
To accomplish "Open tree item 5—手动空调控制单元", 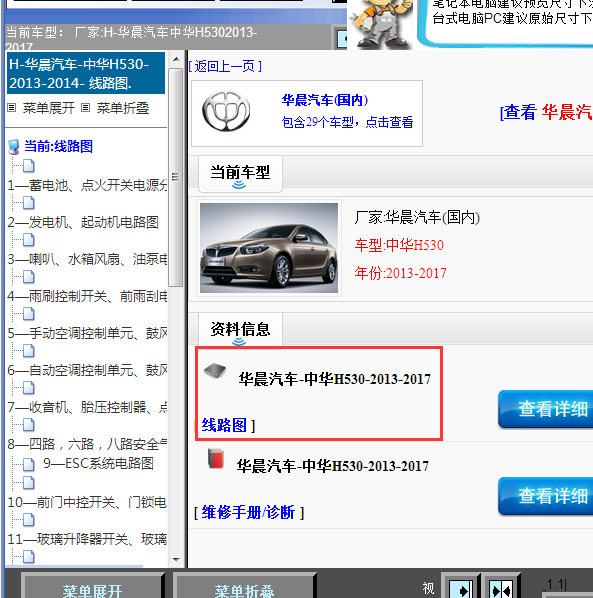I will point(87,333).
